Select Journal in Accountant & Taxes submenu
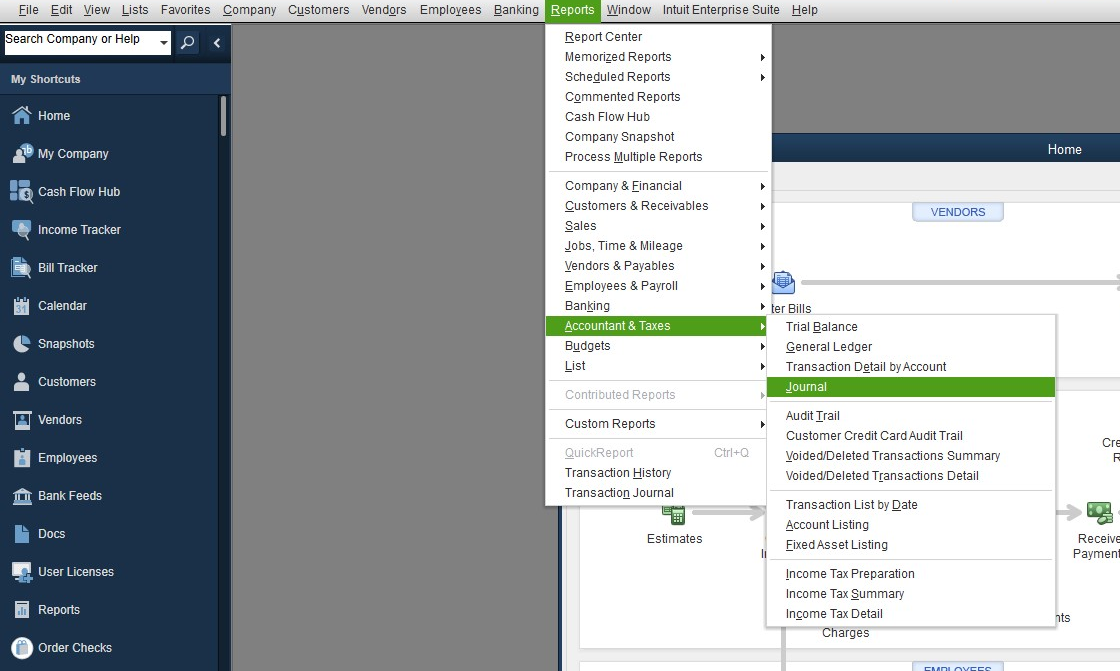 [911, 387]
